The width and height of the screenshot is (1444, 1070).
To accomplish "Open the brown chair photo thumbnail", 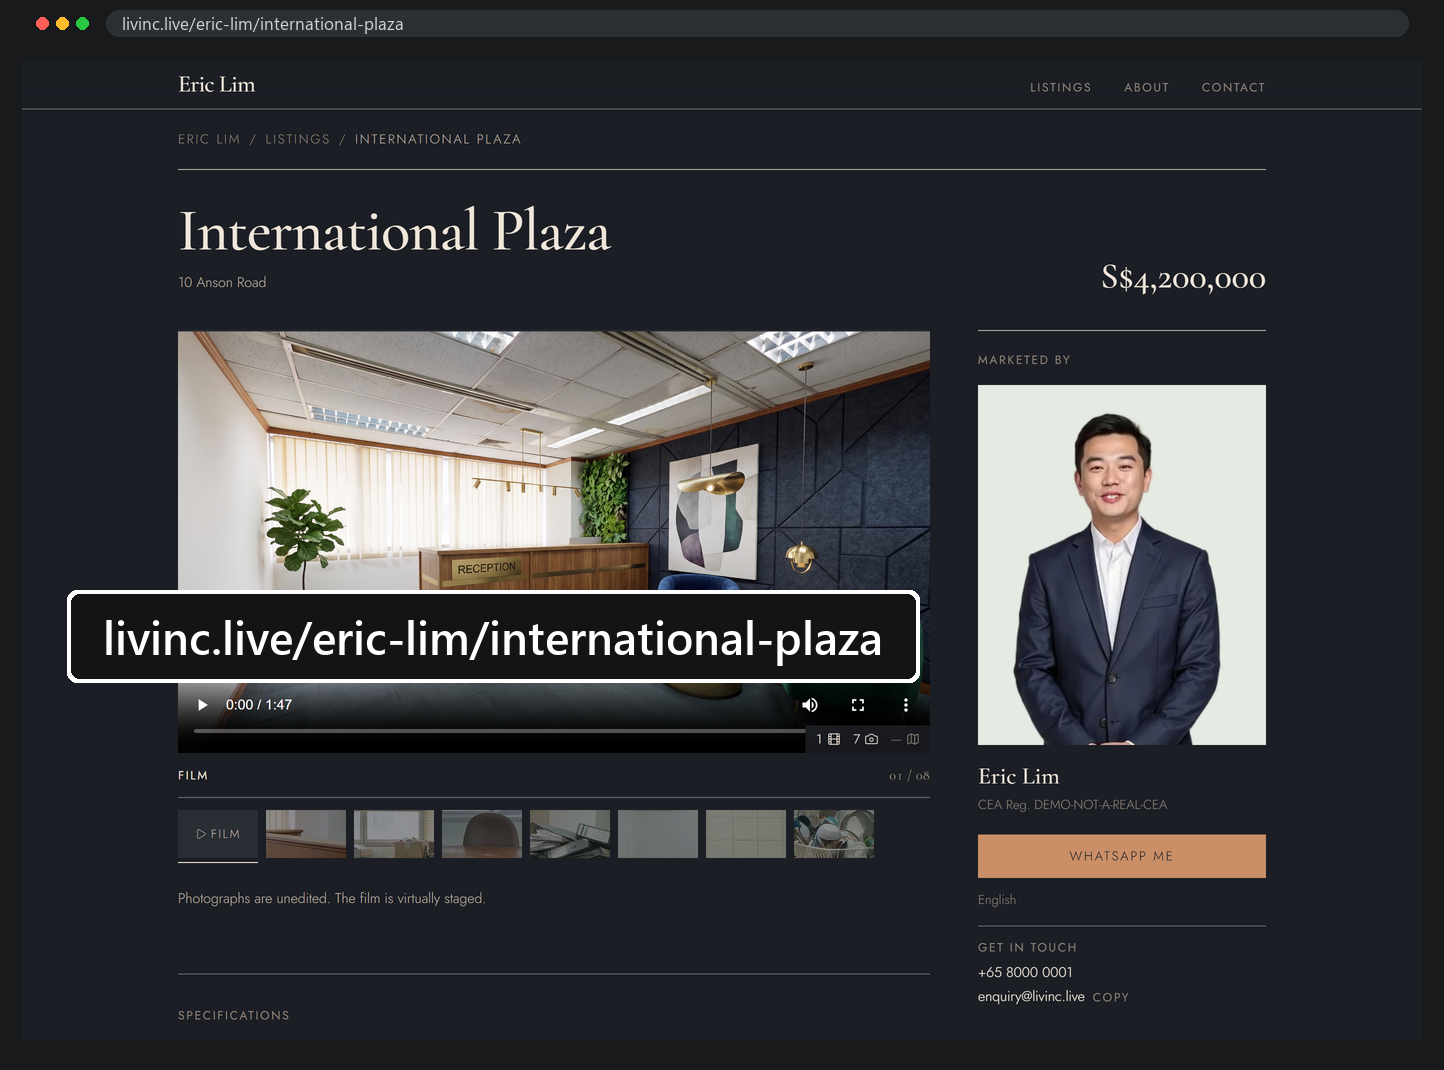I will coord(482,834).
